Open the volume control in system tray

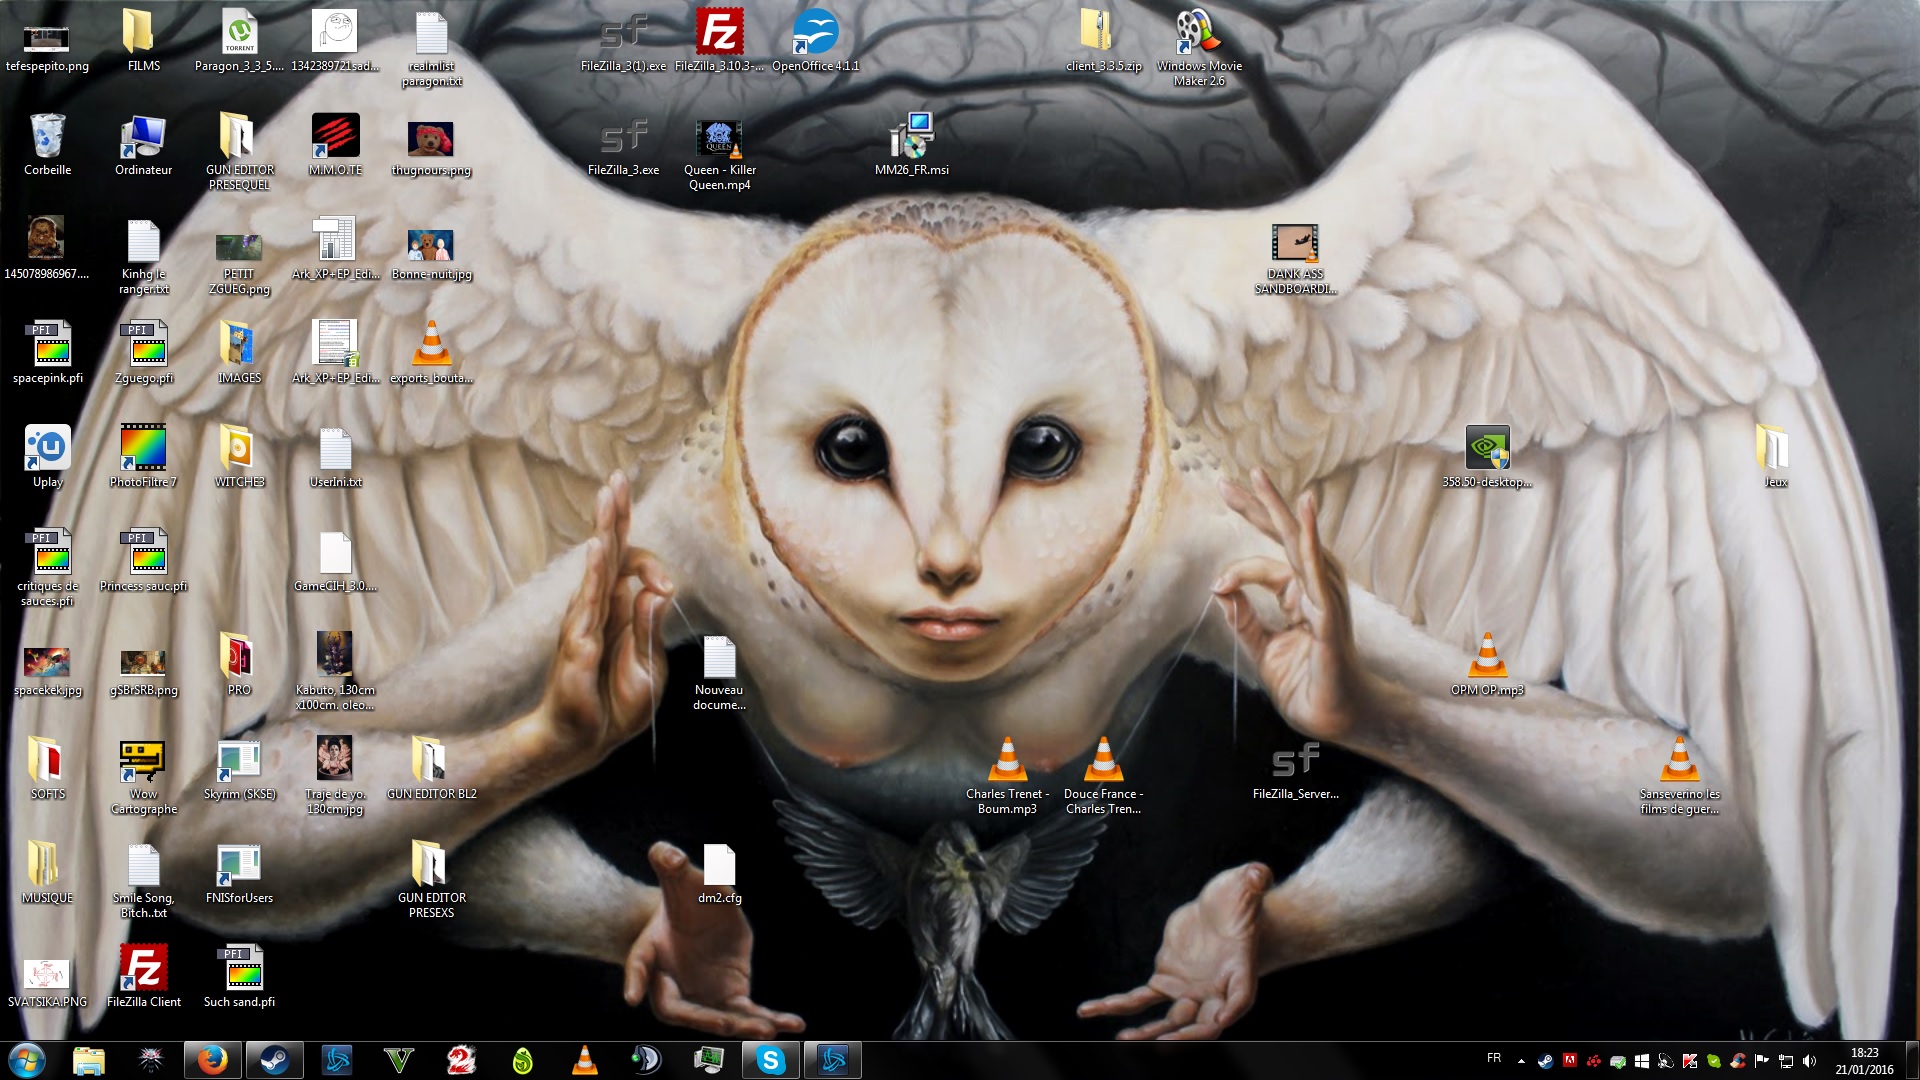coord(1809,1061)
